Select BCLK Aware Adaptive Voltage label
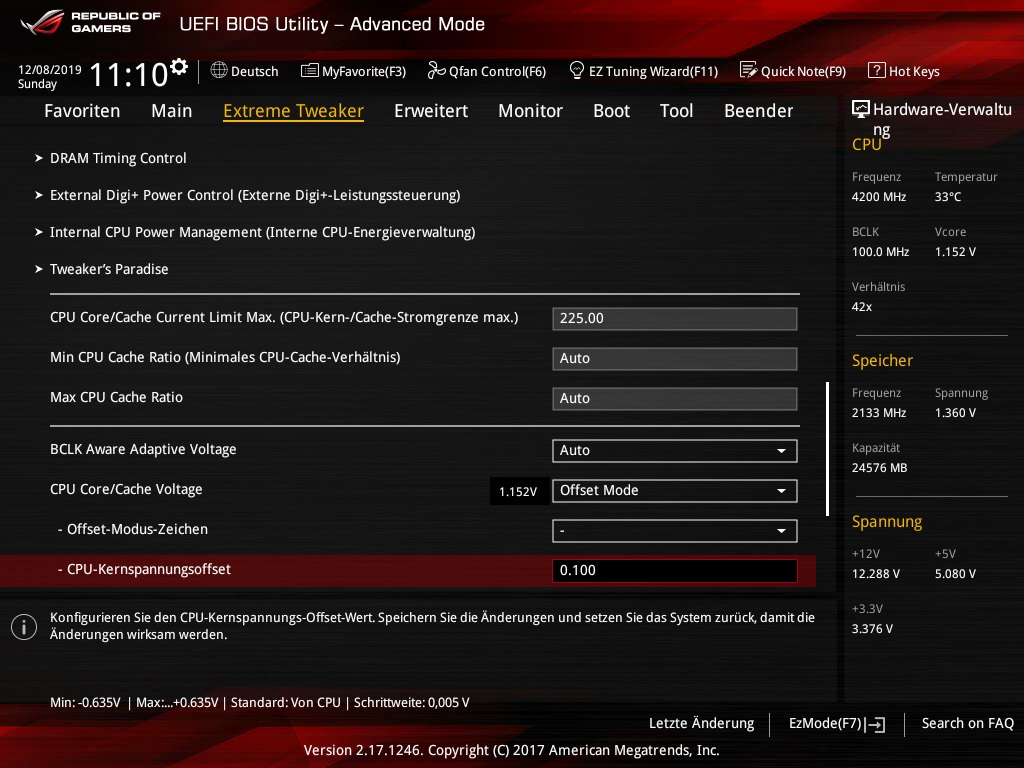The height and width of the screenshot is (768, 1024). click(x=143, y=449)
